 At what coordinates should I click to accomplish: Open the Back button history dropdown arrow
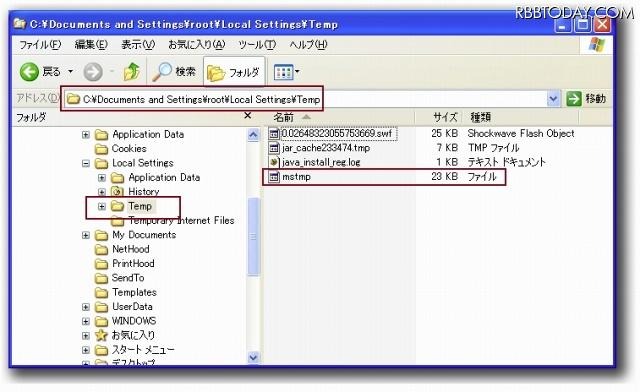coord(71,72)
